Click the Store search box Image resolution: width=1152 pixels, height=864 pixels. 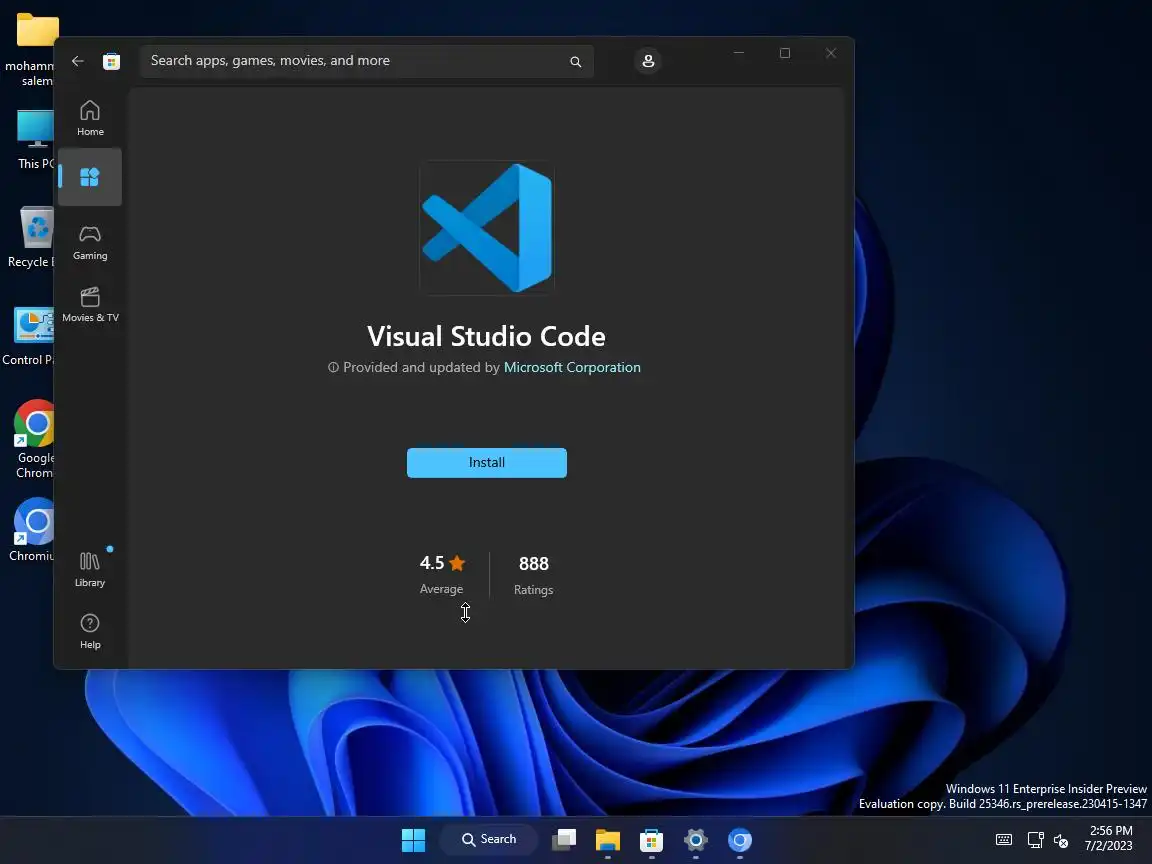366,61
